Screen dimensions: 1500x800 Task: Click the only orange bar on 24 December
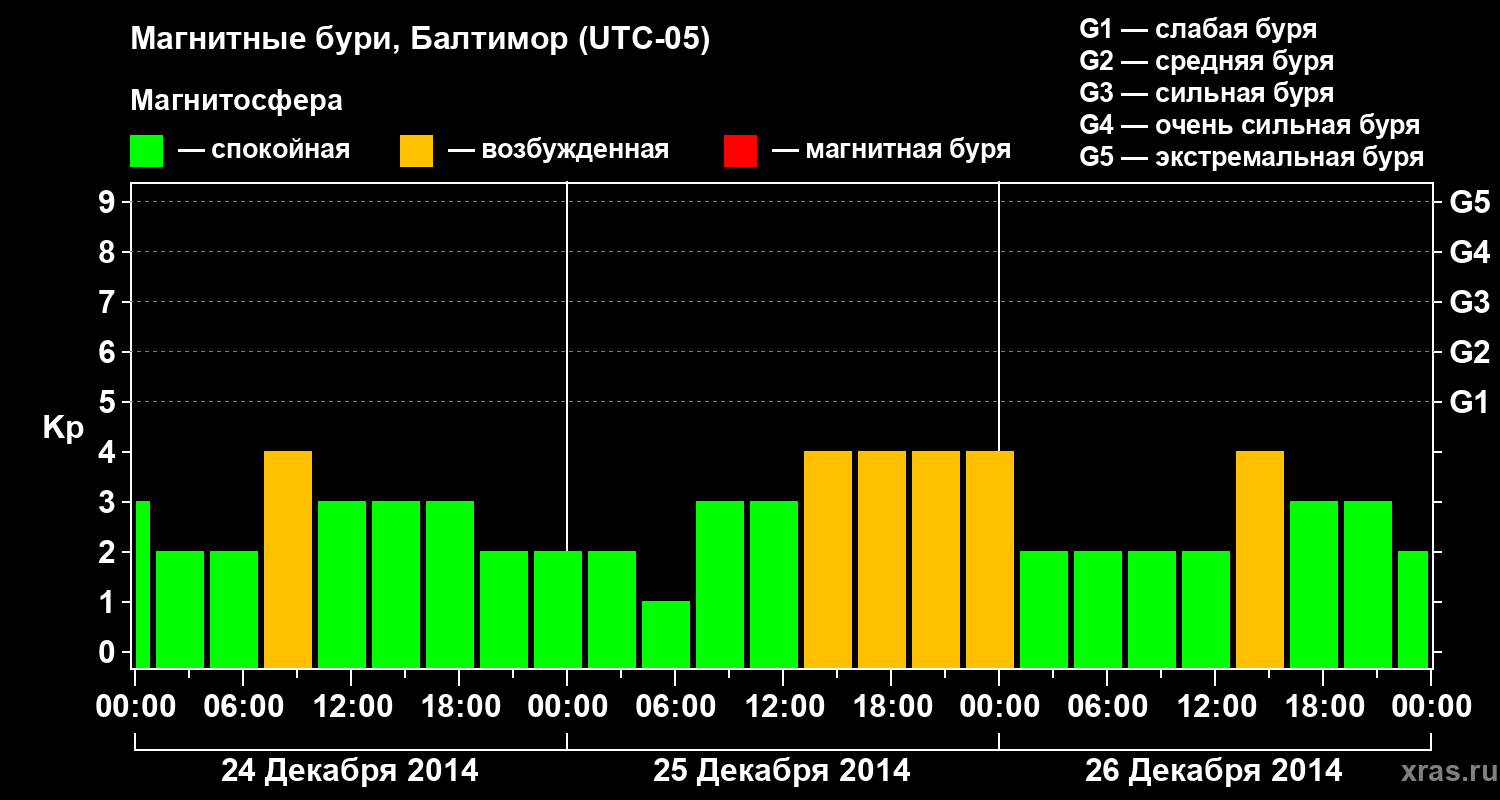pyautogui.click(x=288, y=559)
